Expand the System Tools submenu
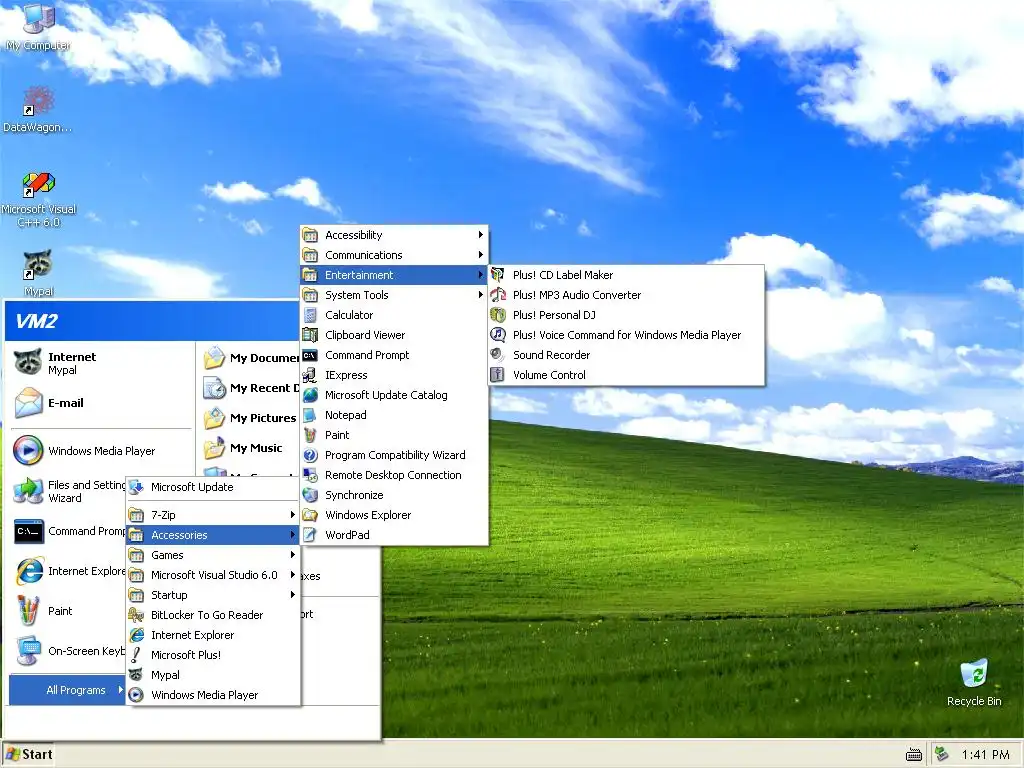The height and width of the screenshot is (768, 1024). (x=394, y=295)
